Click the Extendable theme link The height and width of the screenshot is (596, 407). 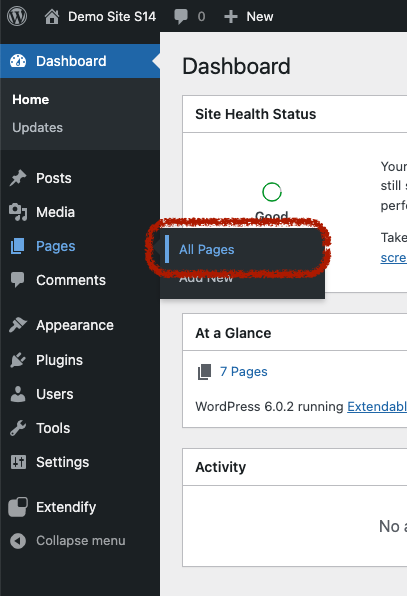click(377, 406)
